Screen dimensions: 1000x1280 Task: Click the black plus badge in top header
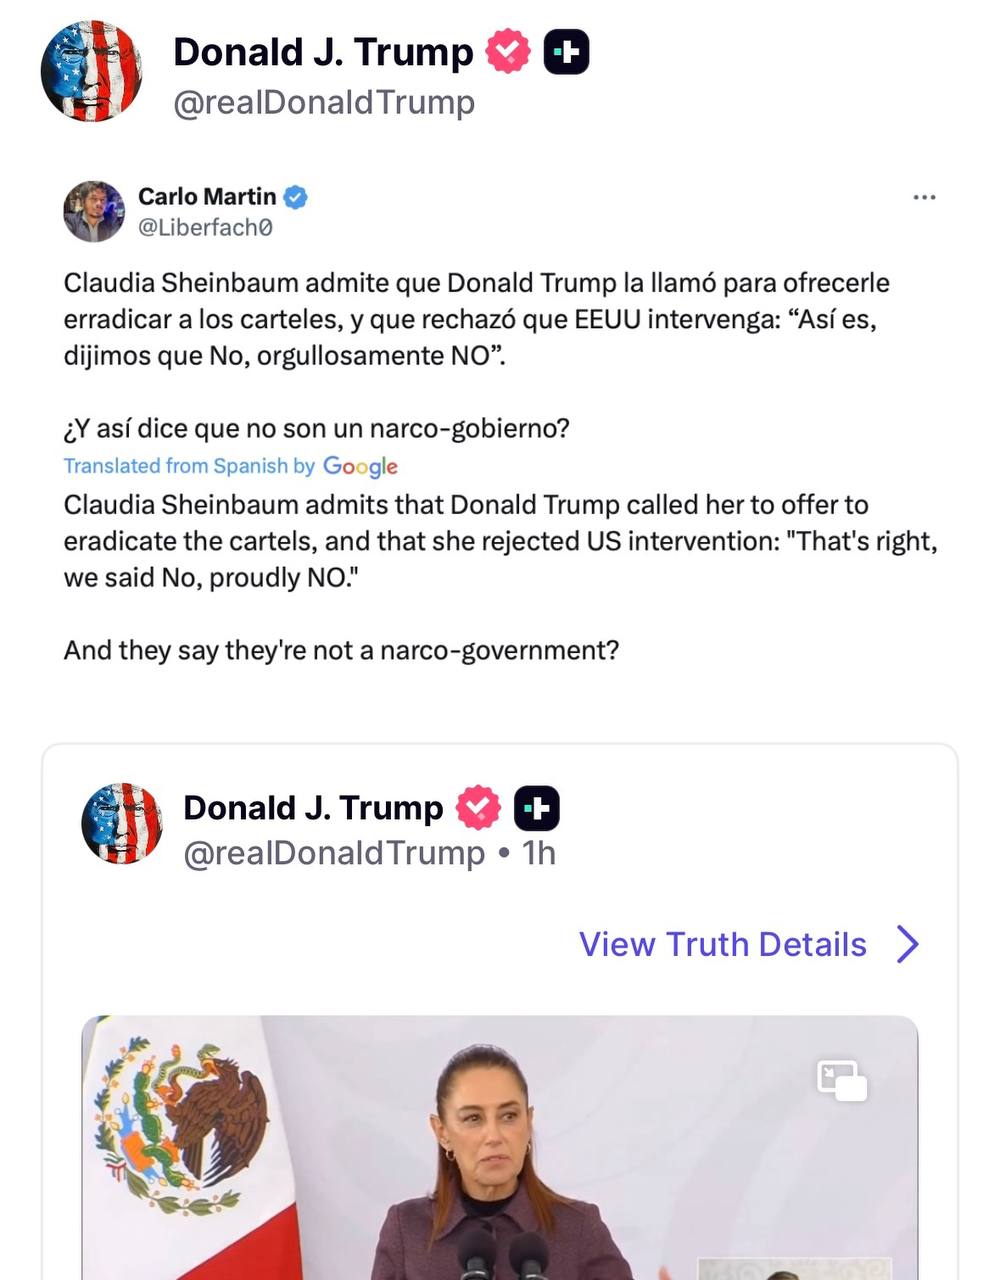tap(566, 52)
